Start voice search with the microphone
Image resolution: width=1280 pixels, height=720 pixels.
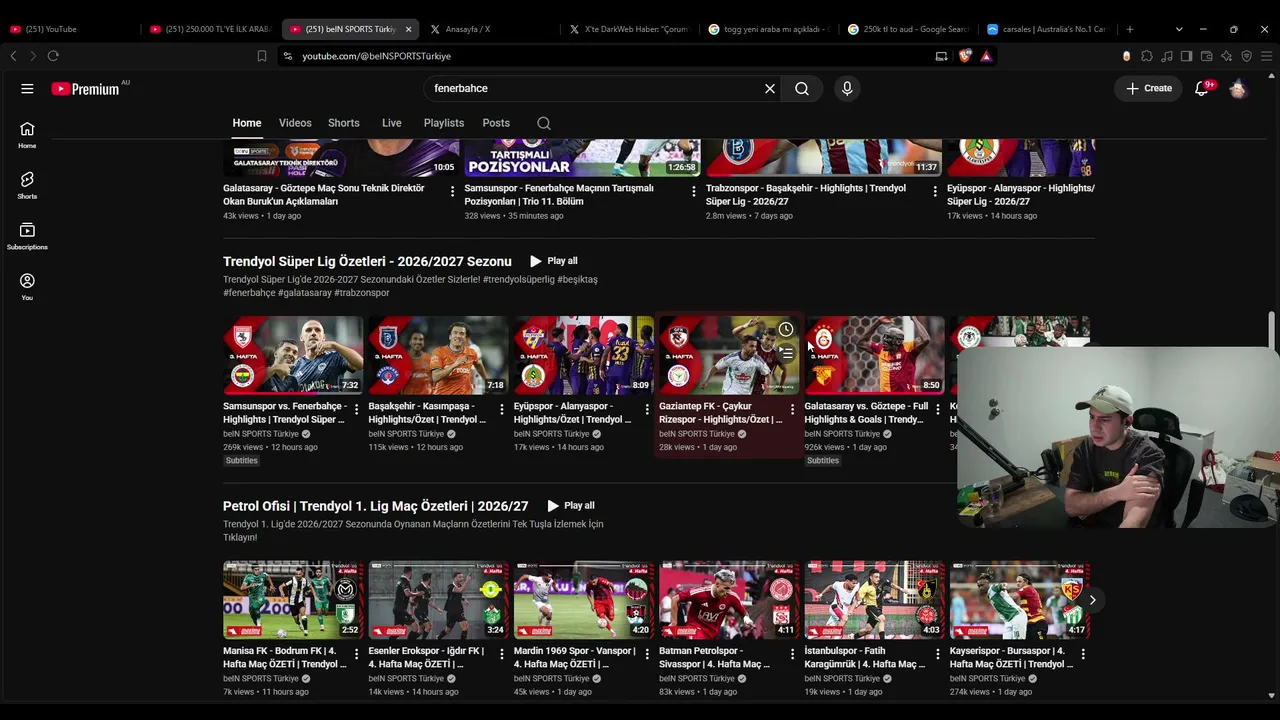pyautogui.click(x=847, y=88)
